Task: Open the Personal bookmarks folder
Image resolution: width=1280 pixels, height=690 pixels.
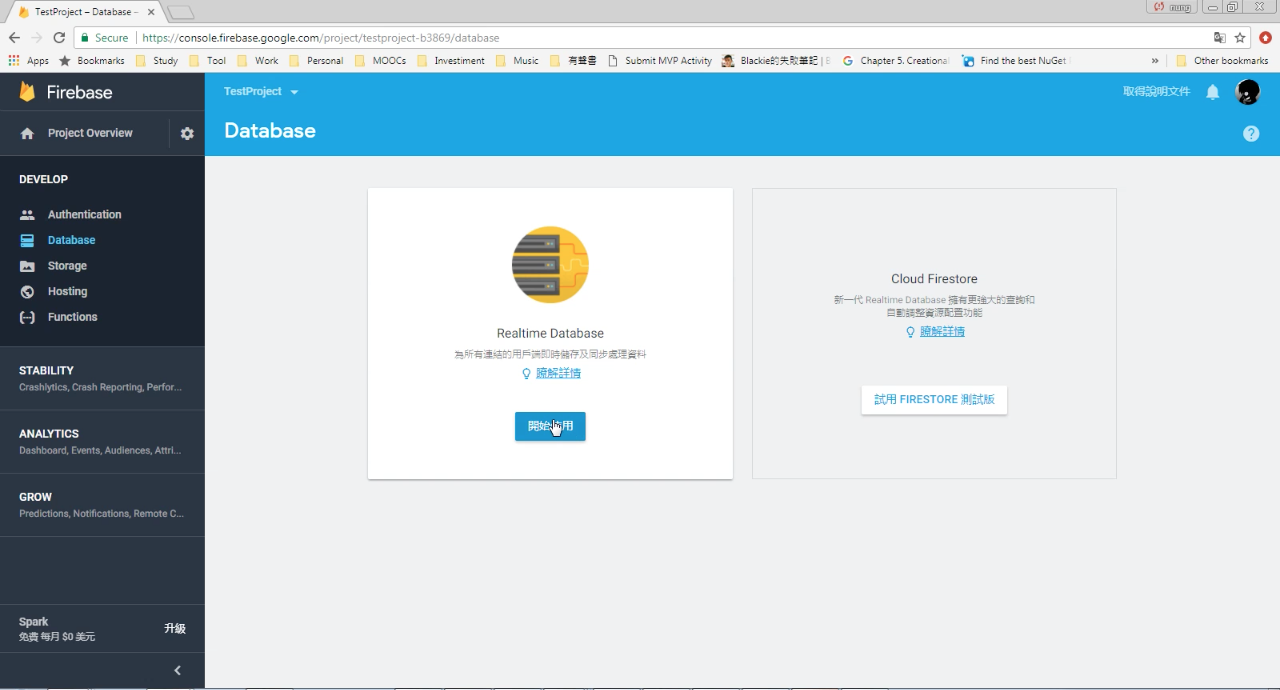Action: (x=316, y=60)
